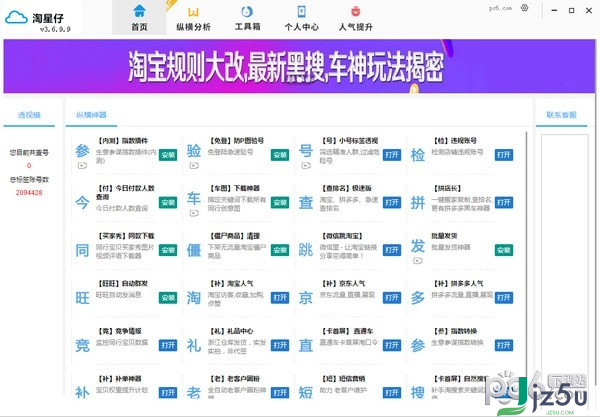Click the 拼 icon for 拼店长
600x417 pixels.
(x=417, y=202)
